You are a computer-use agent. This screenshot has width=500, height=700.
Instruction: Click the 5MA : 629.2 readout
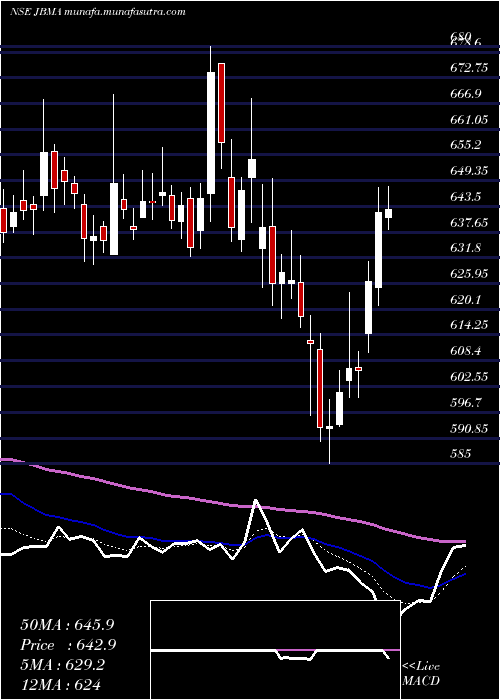point(62,666)
